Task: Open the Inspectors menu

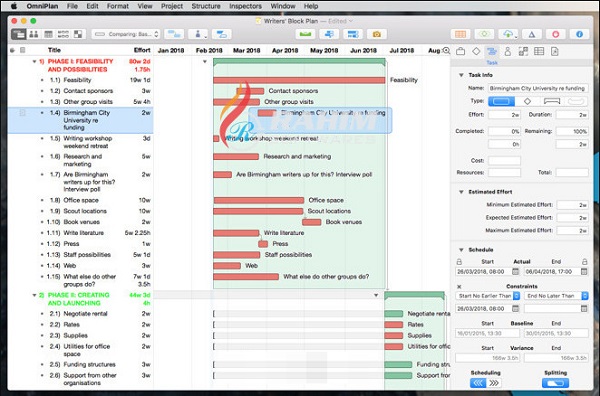Action: coord(245,6)
